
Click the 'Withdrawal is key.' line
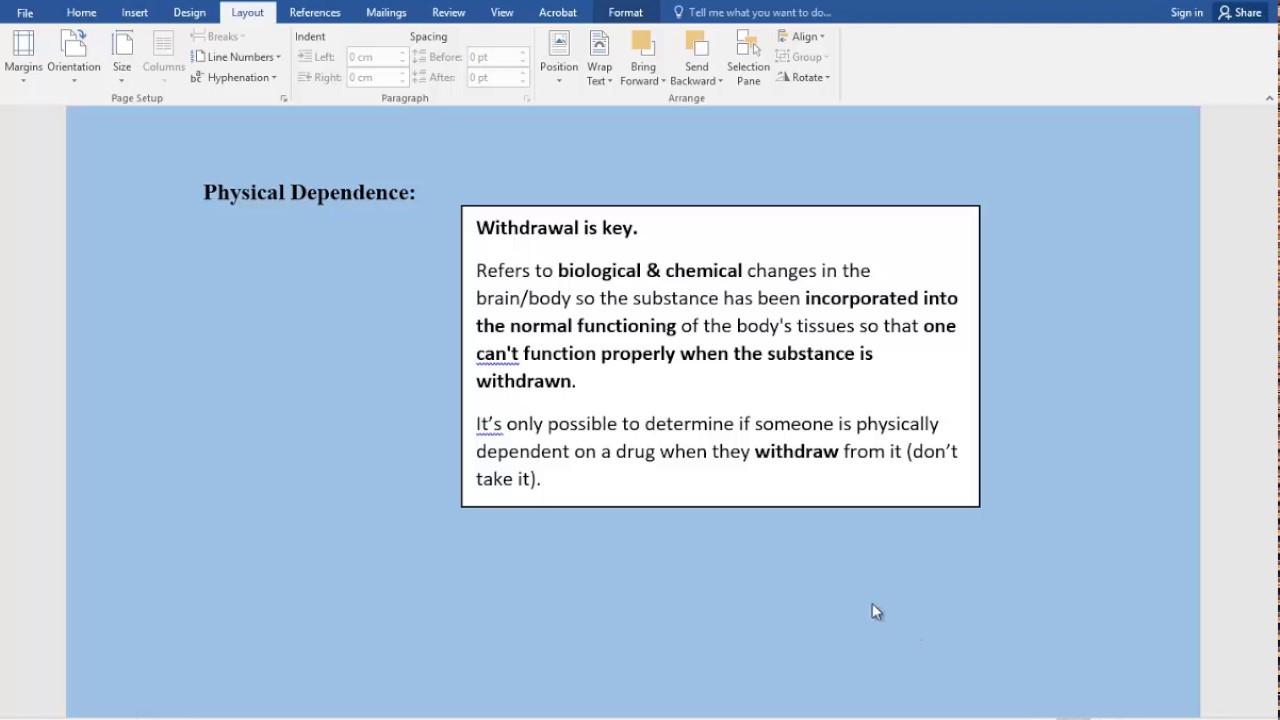click(557, 228)
